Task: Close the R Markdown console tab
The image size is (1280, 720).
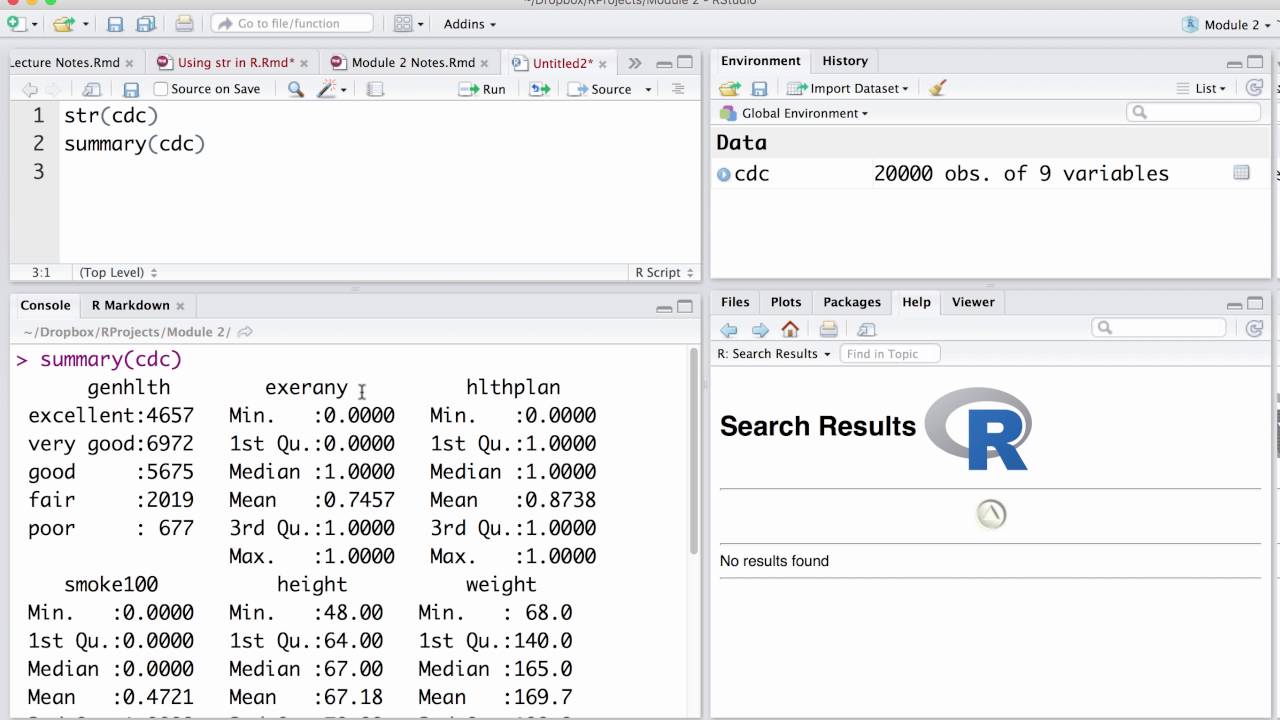Action: click(180, 306)
